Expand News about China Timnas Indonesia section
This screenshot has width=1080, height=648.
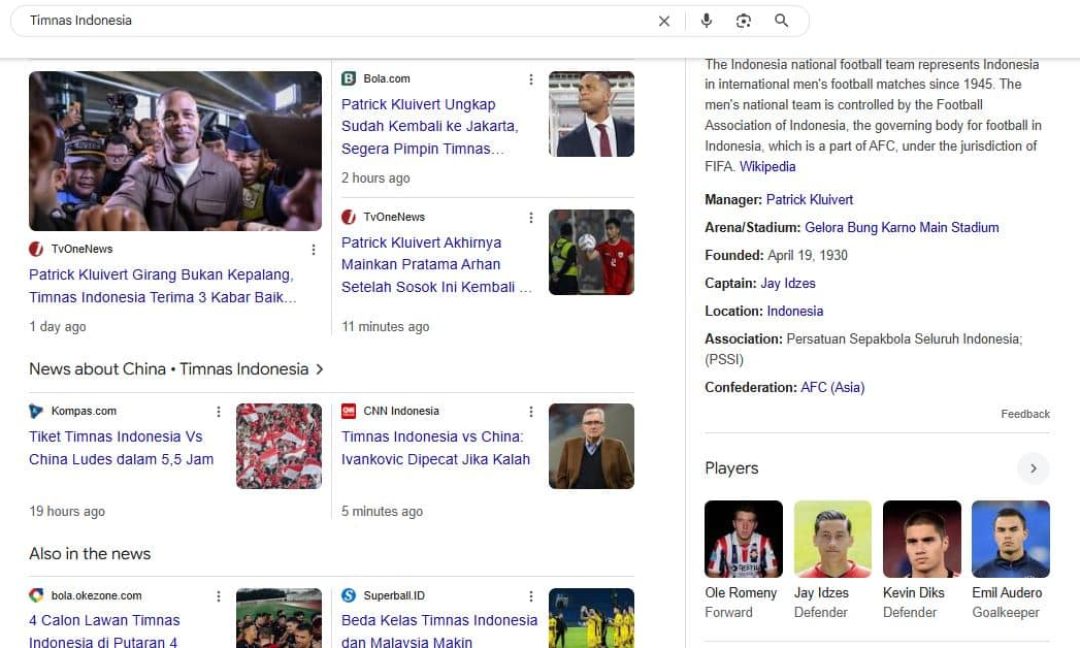tap(319, 368)
